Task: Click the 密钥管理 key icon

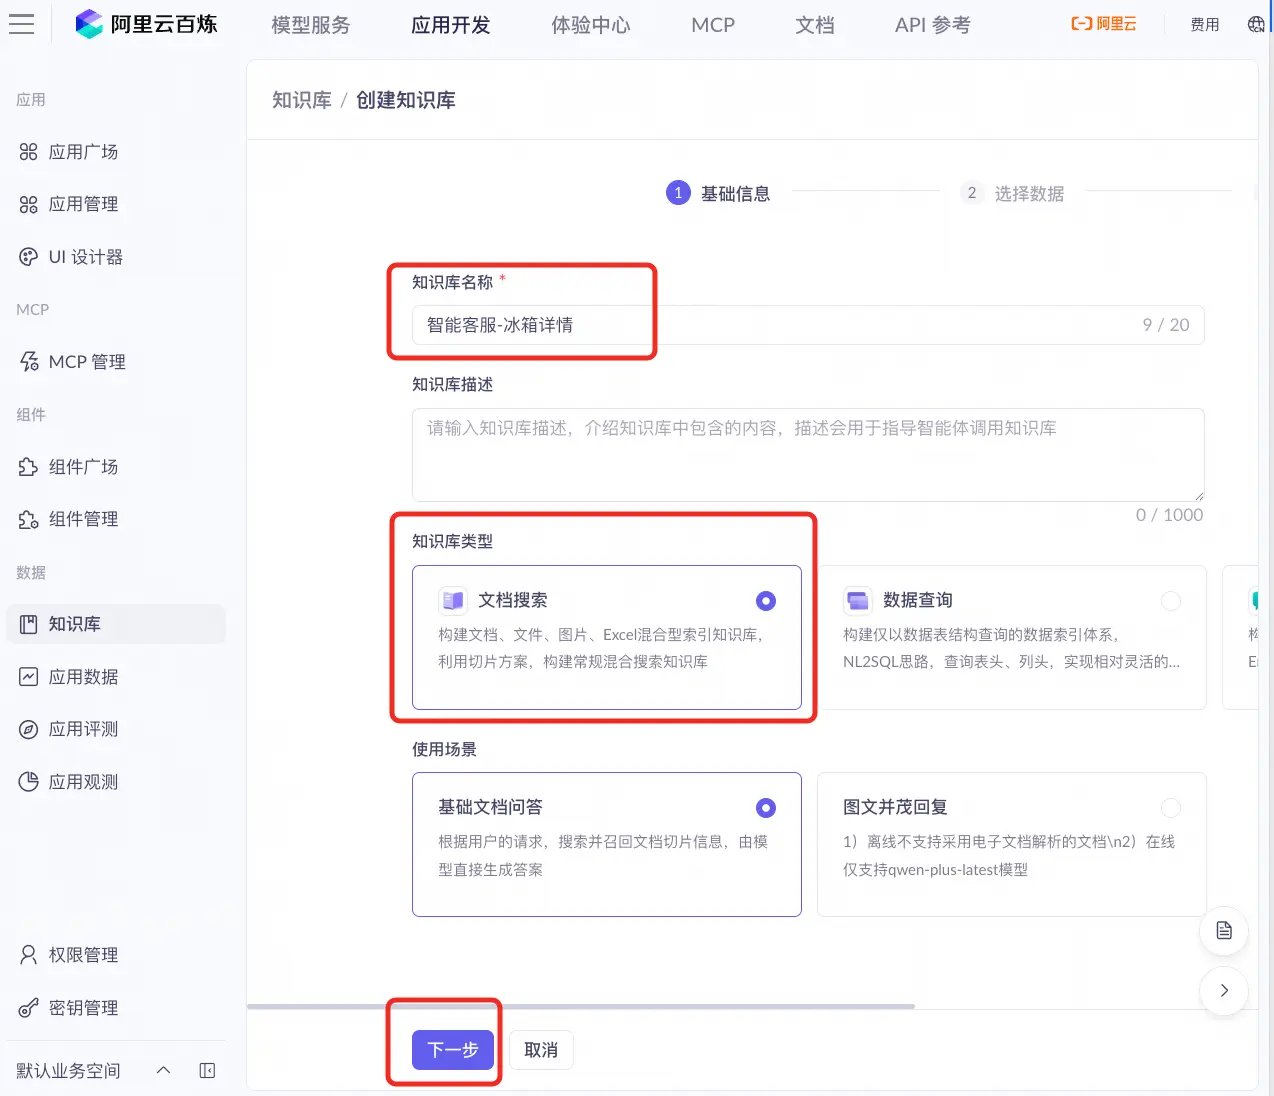Action: [28, 1008]
